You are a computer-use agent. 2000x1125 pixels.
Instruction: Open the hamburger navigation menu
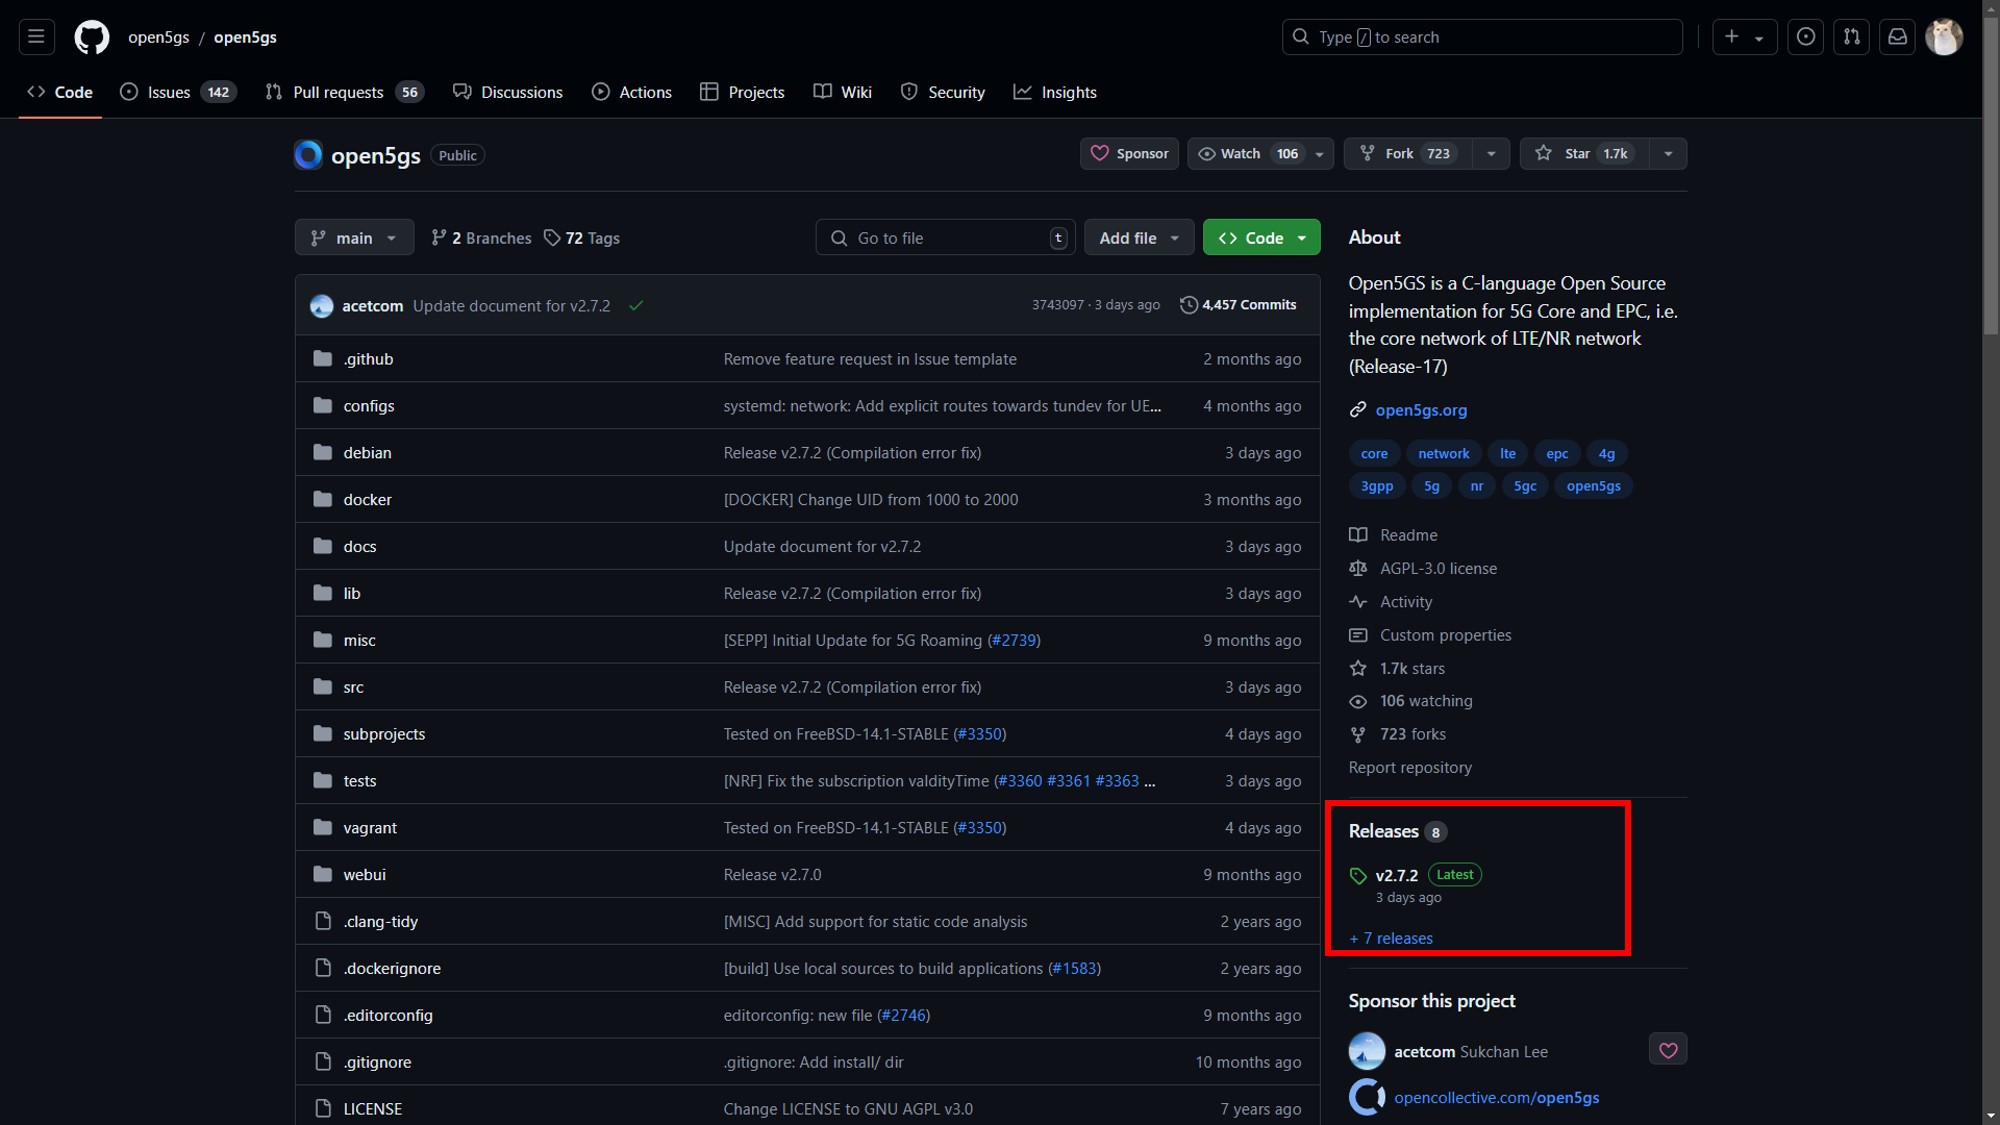point(36,37)
